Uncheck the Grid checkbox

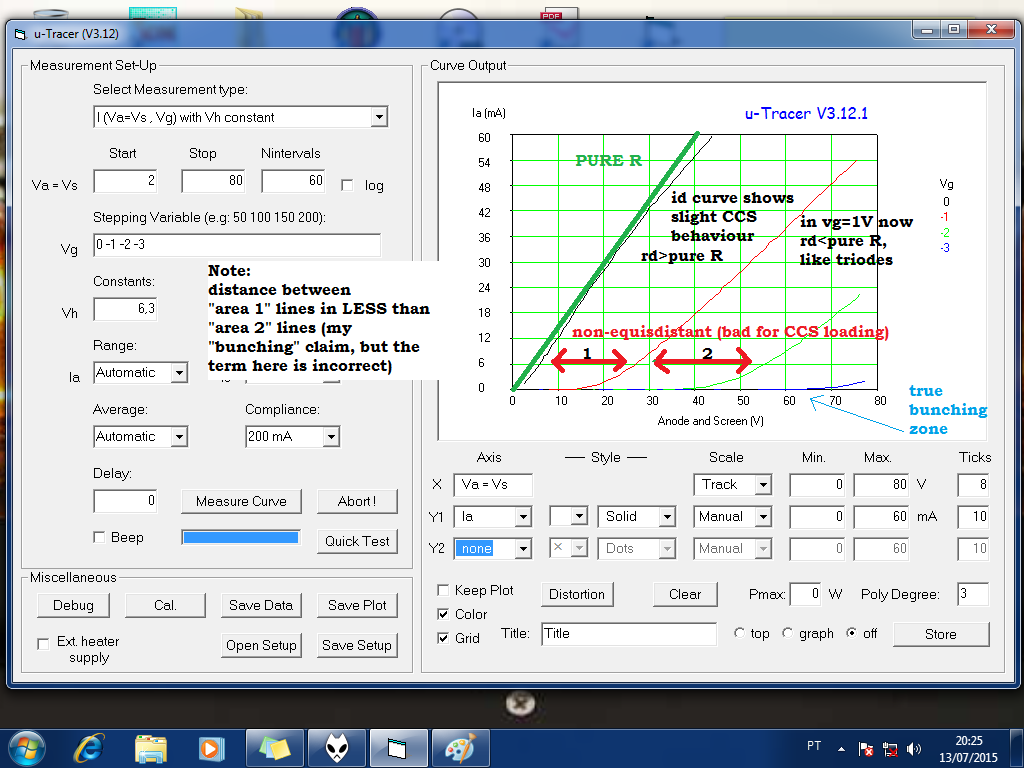443,638
